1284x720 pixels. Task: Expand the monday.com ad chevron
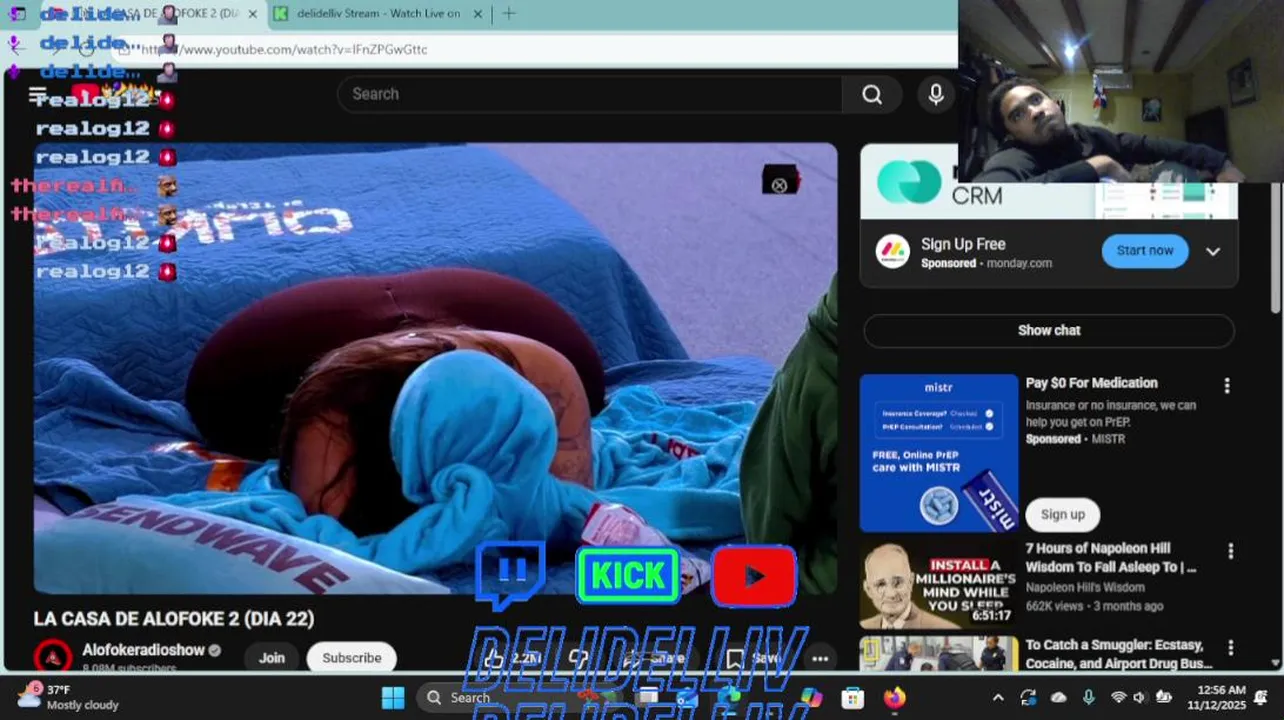pos(1213,251)
